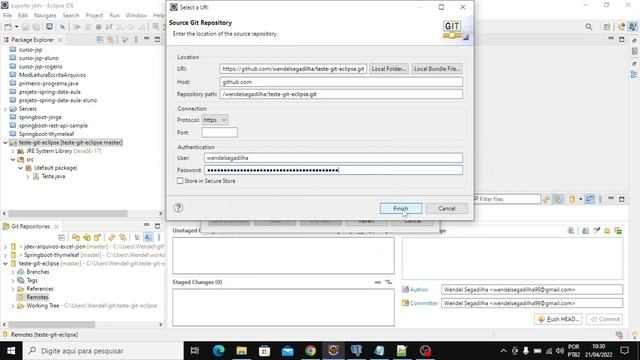Select the User field wendelsegadilha
Screen dimensions: 640x360
[x=333, y=158]
